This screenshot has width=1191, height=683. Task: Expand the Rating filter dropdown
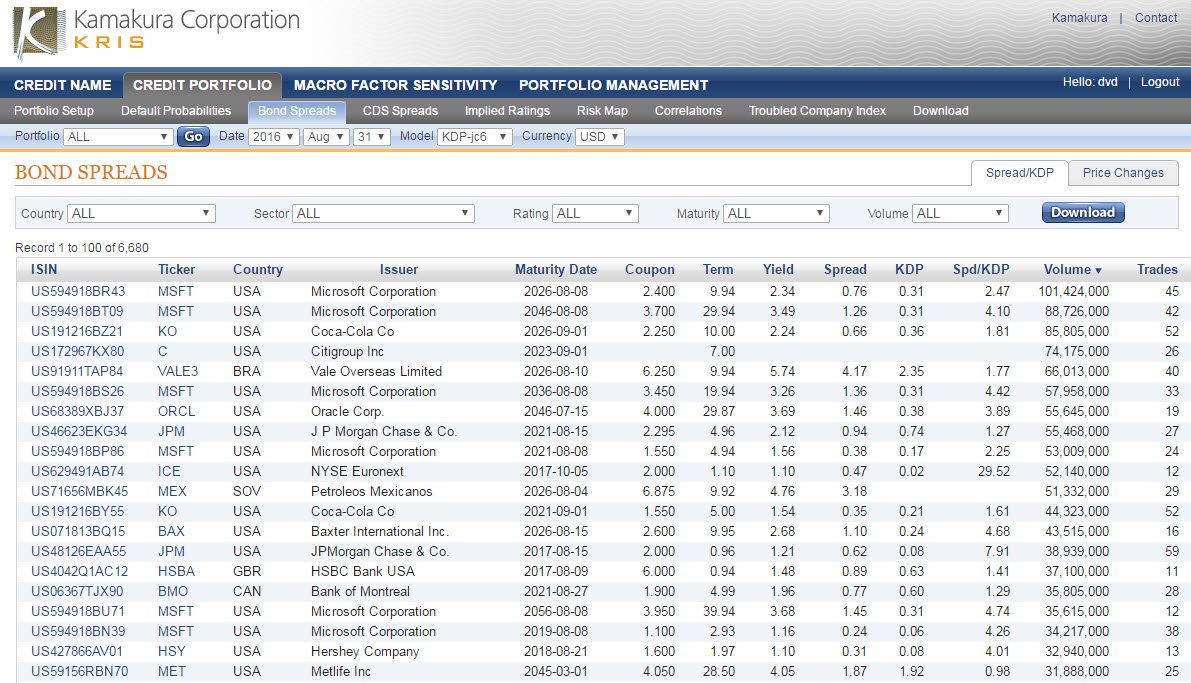595,213
